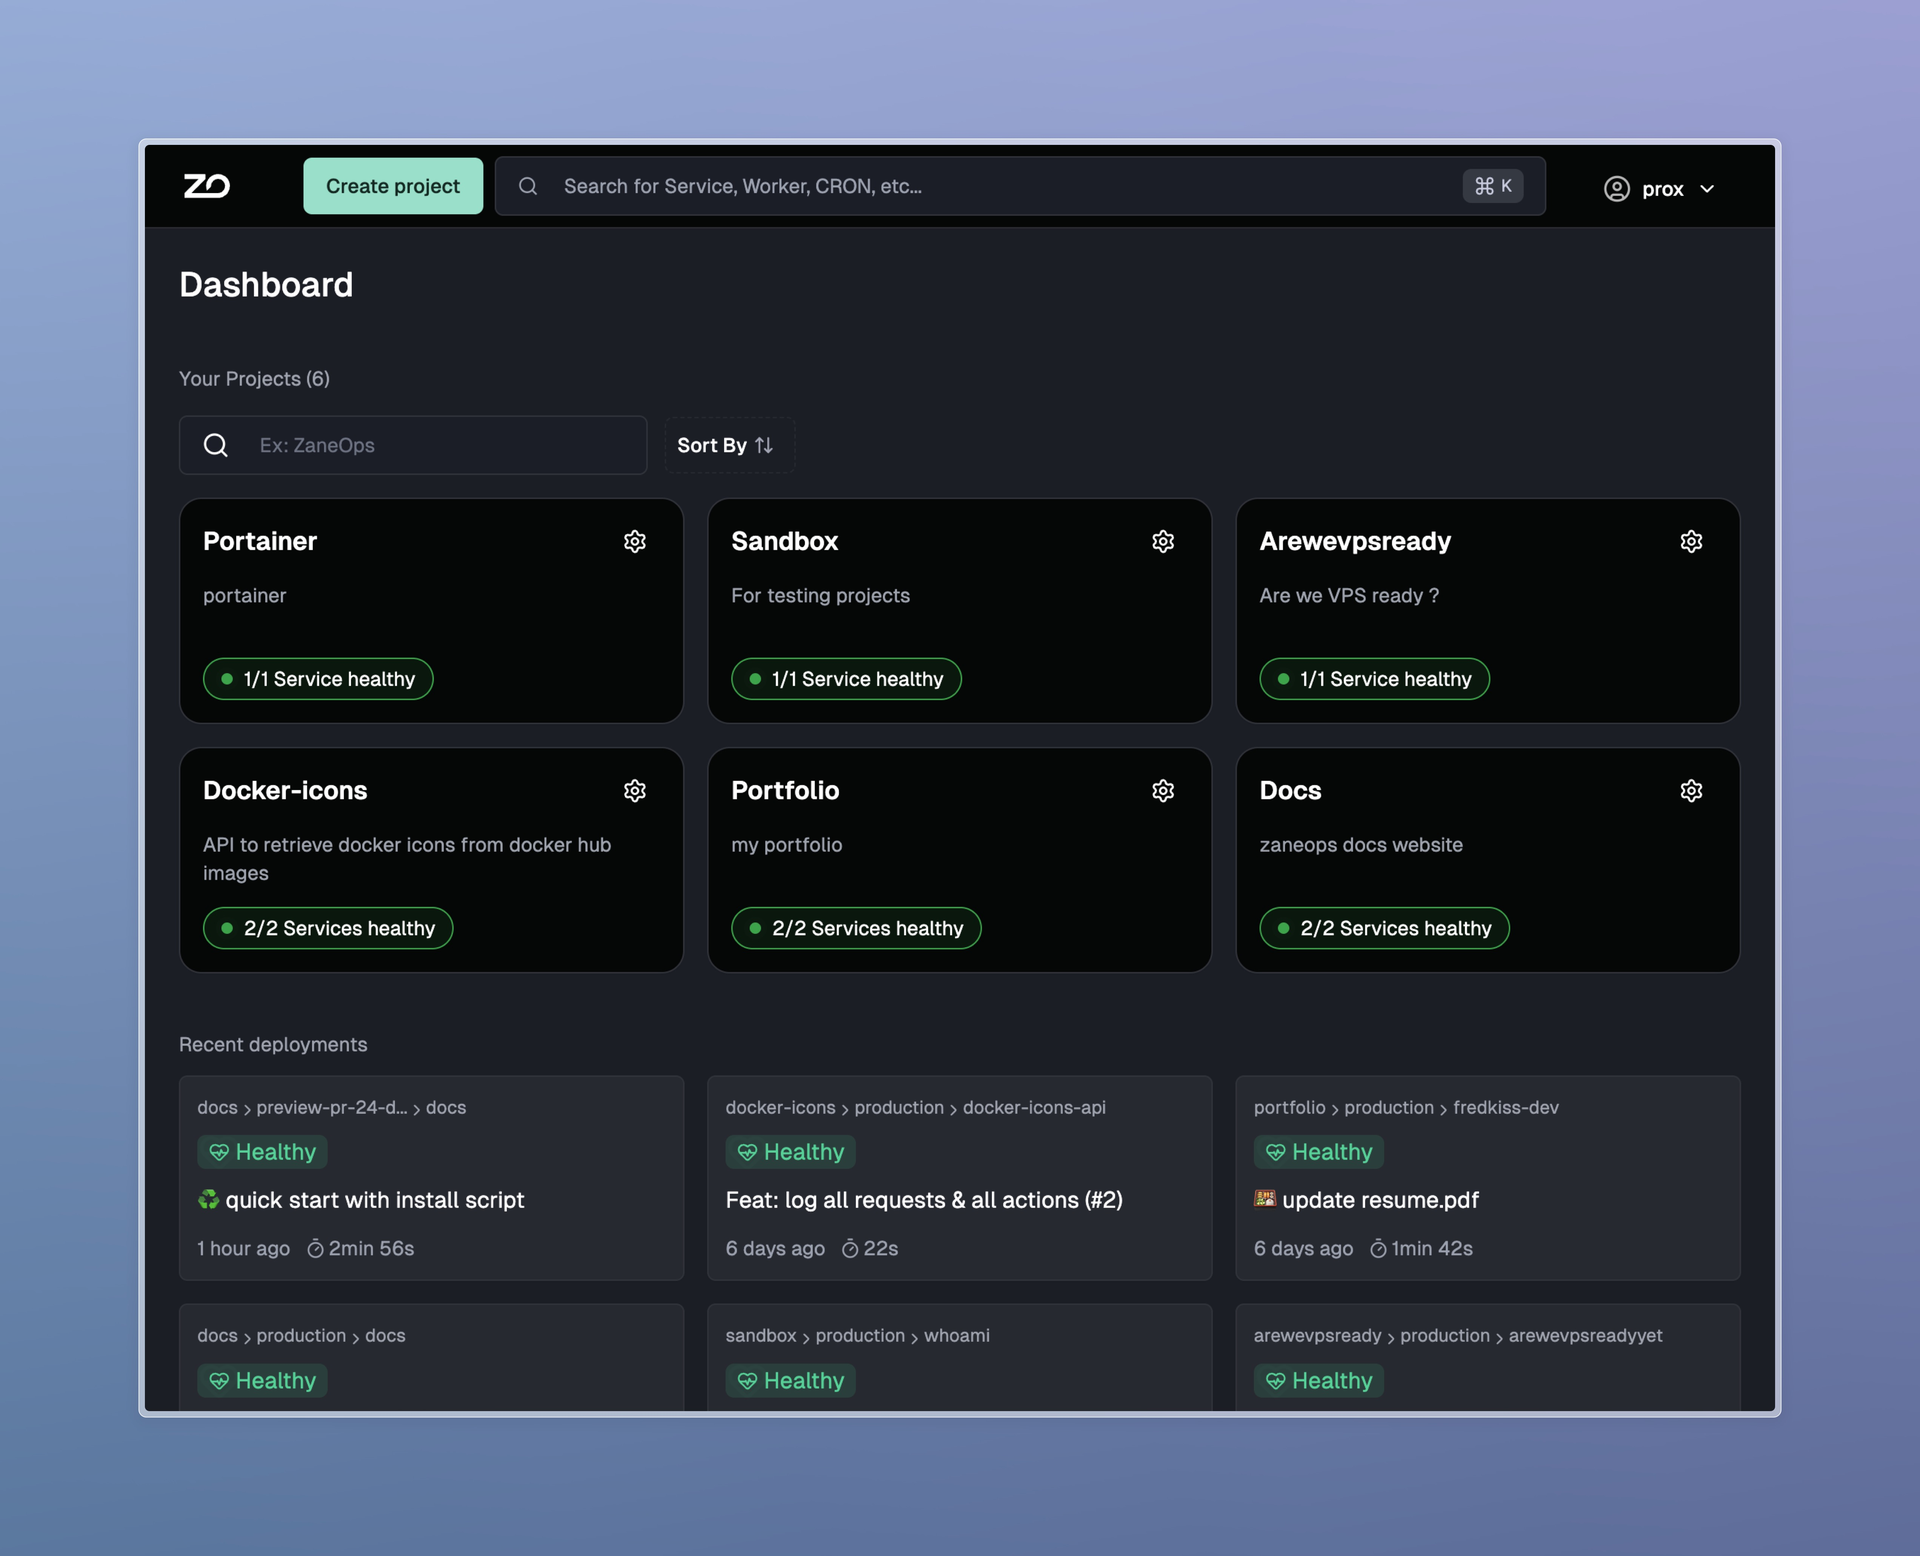Click Portfolio's 2/2 Services healthy badge

(x=856, y=928)
